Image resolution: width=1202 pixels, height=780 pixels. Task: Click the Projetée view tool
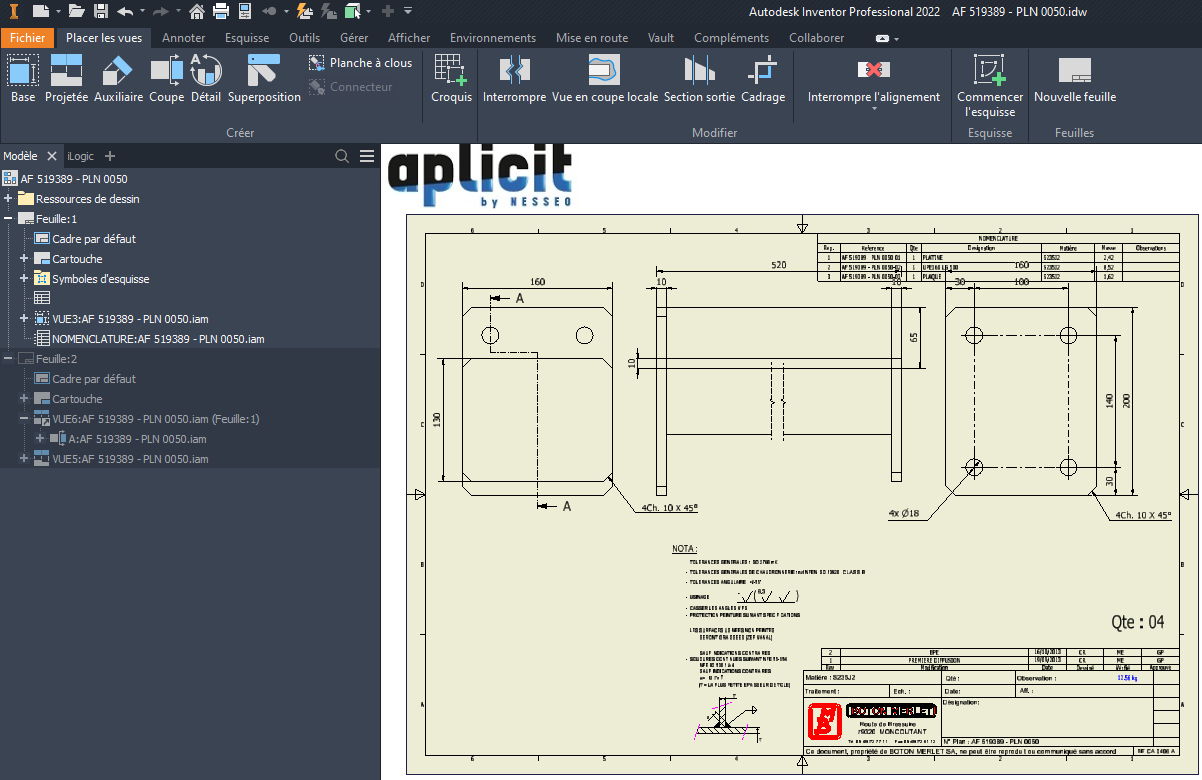pyautogui.click(x=67, y=79)
